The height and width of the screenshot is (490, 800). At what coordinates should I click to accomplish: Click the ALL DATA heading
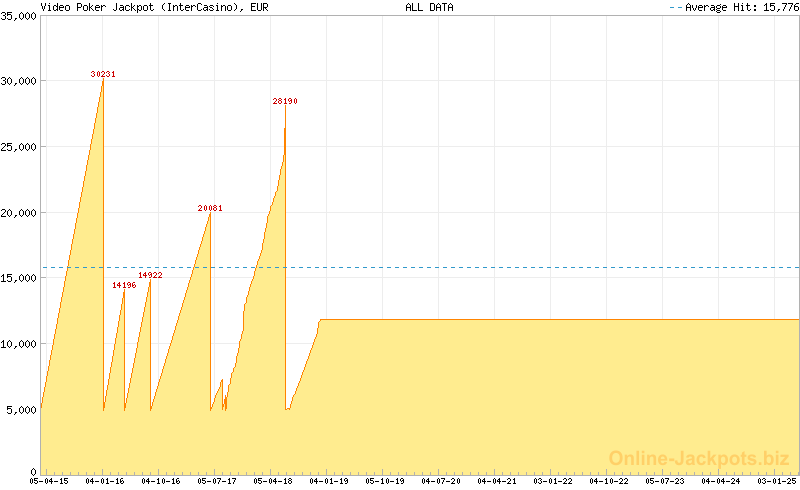pos(429,7)
